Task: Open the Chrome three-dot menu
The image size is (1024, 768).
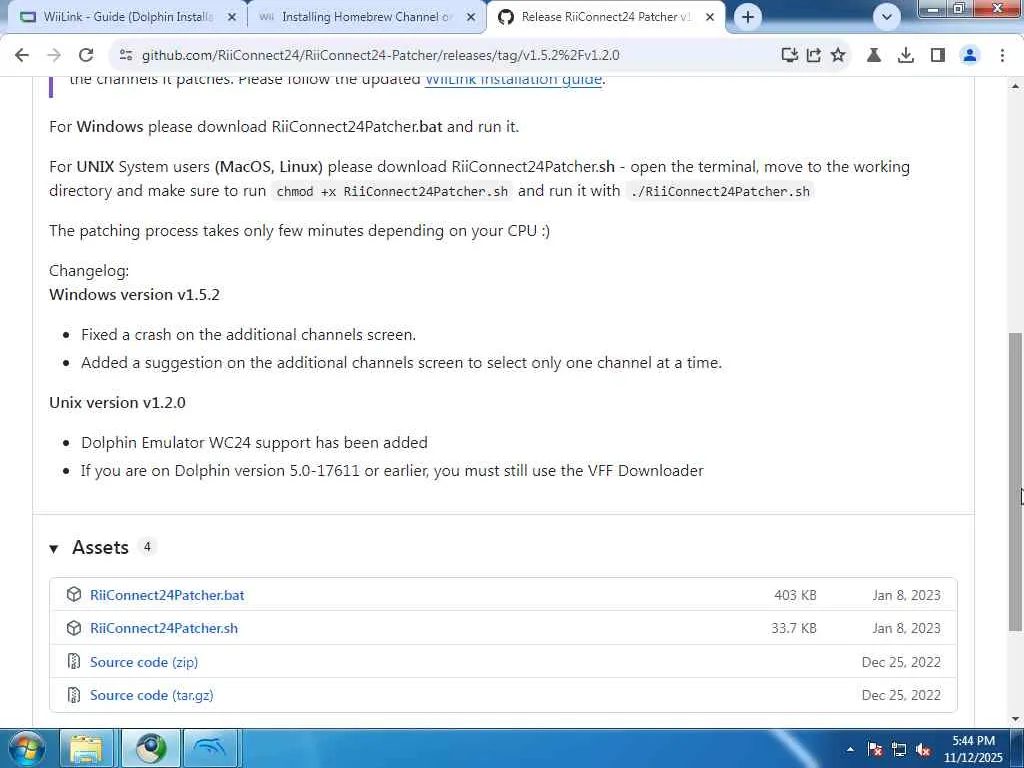Action: pos(1002,56)
